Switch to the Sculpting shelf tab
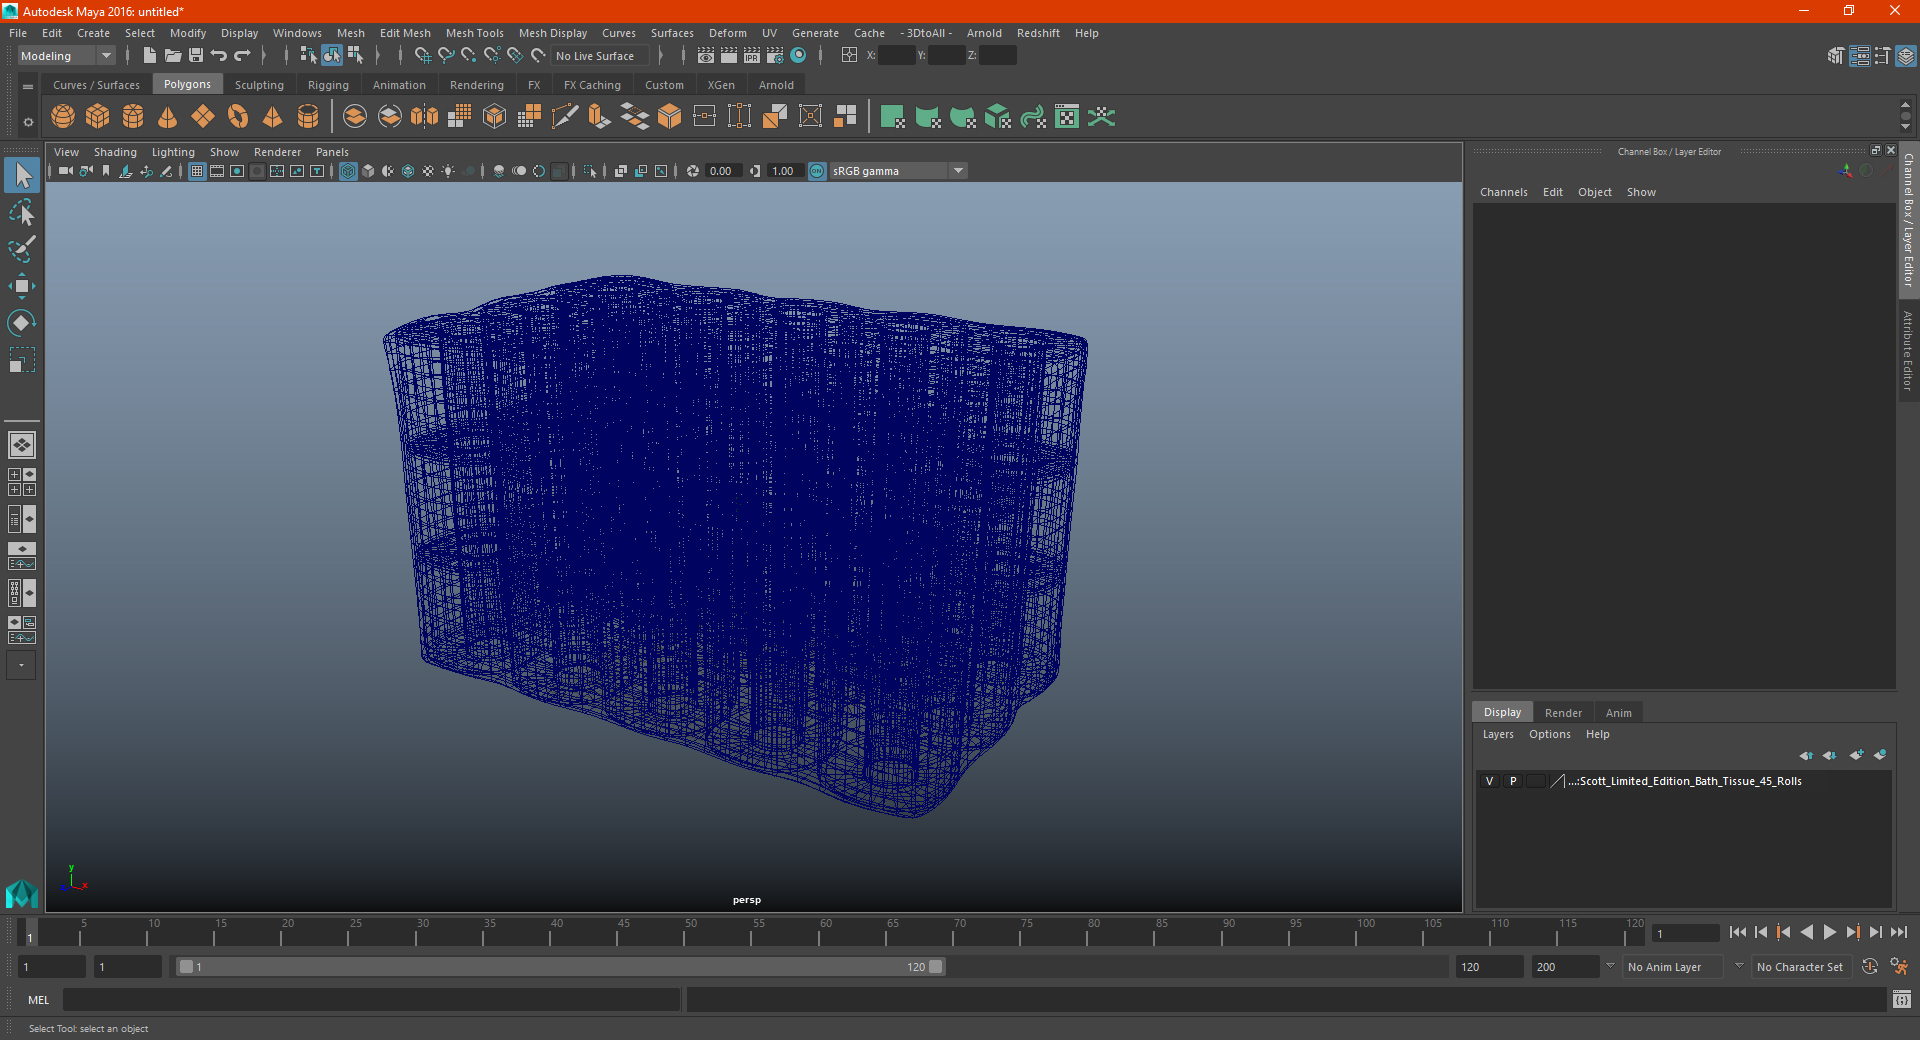This screenshot has height=1040, width=1920. click(259, 85)
